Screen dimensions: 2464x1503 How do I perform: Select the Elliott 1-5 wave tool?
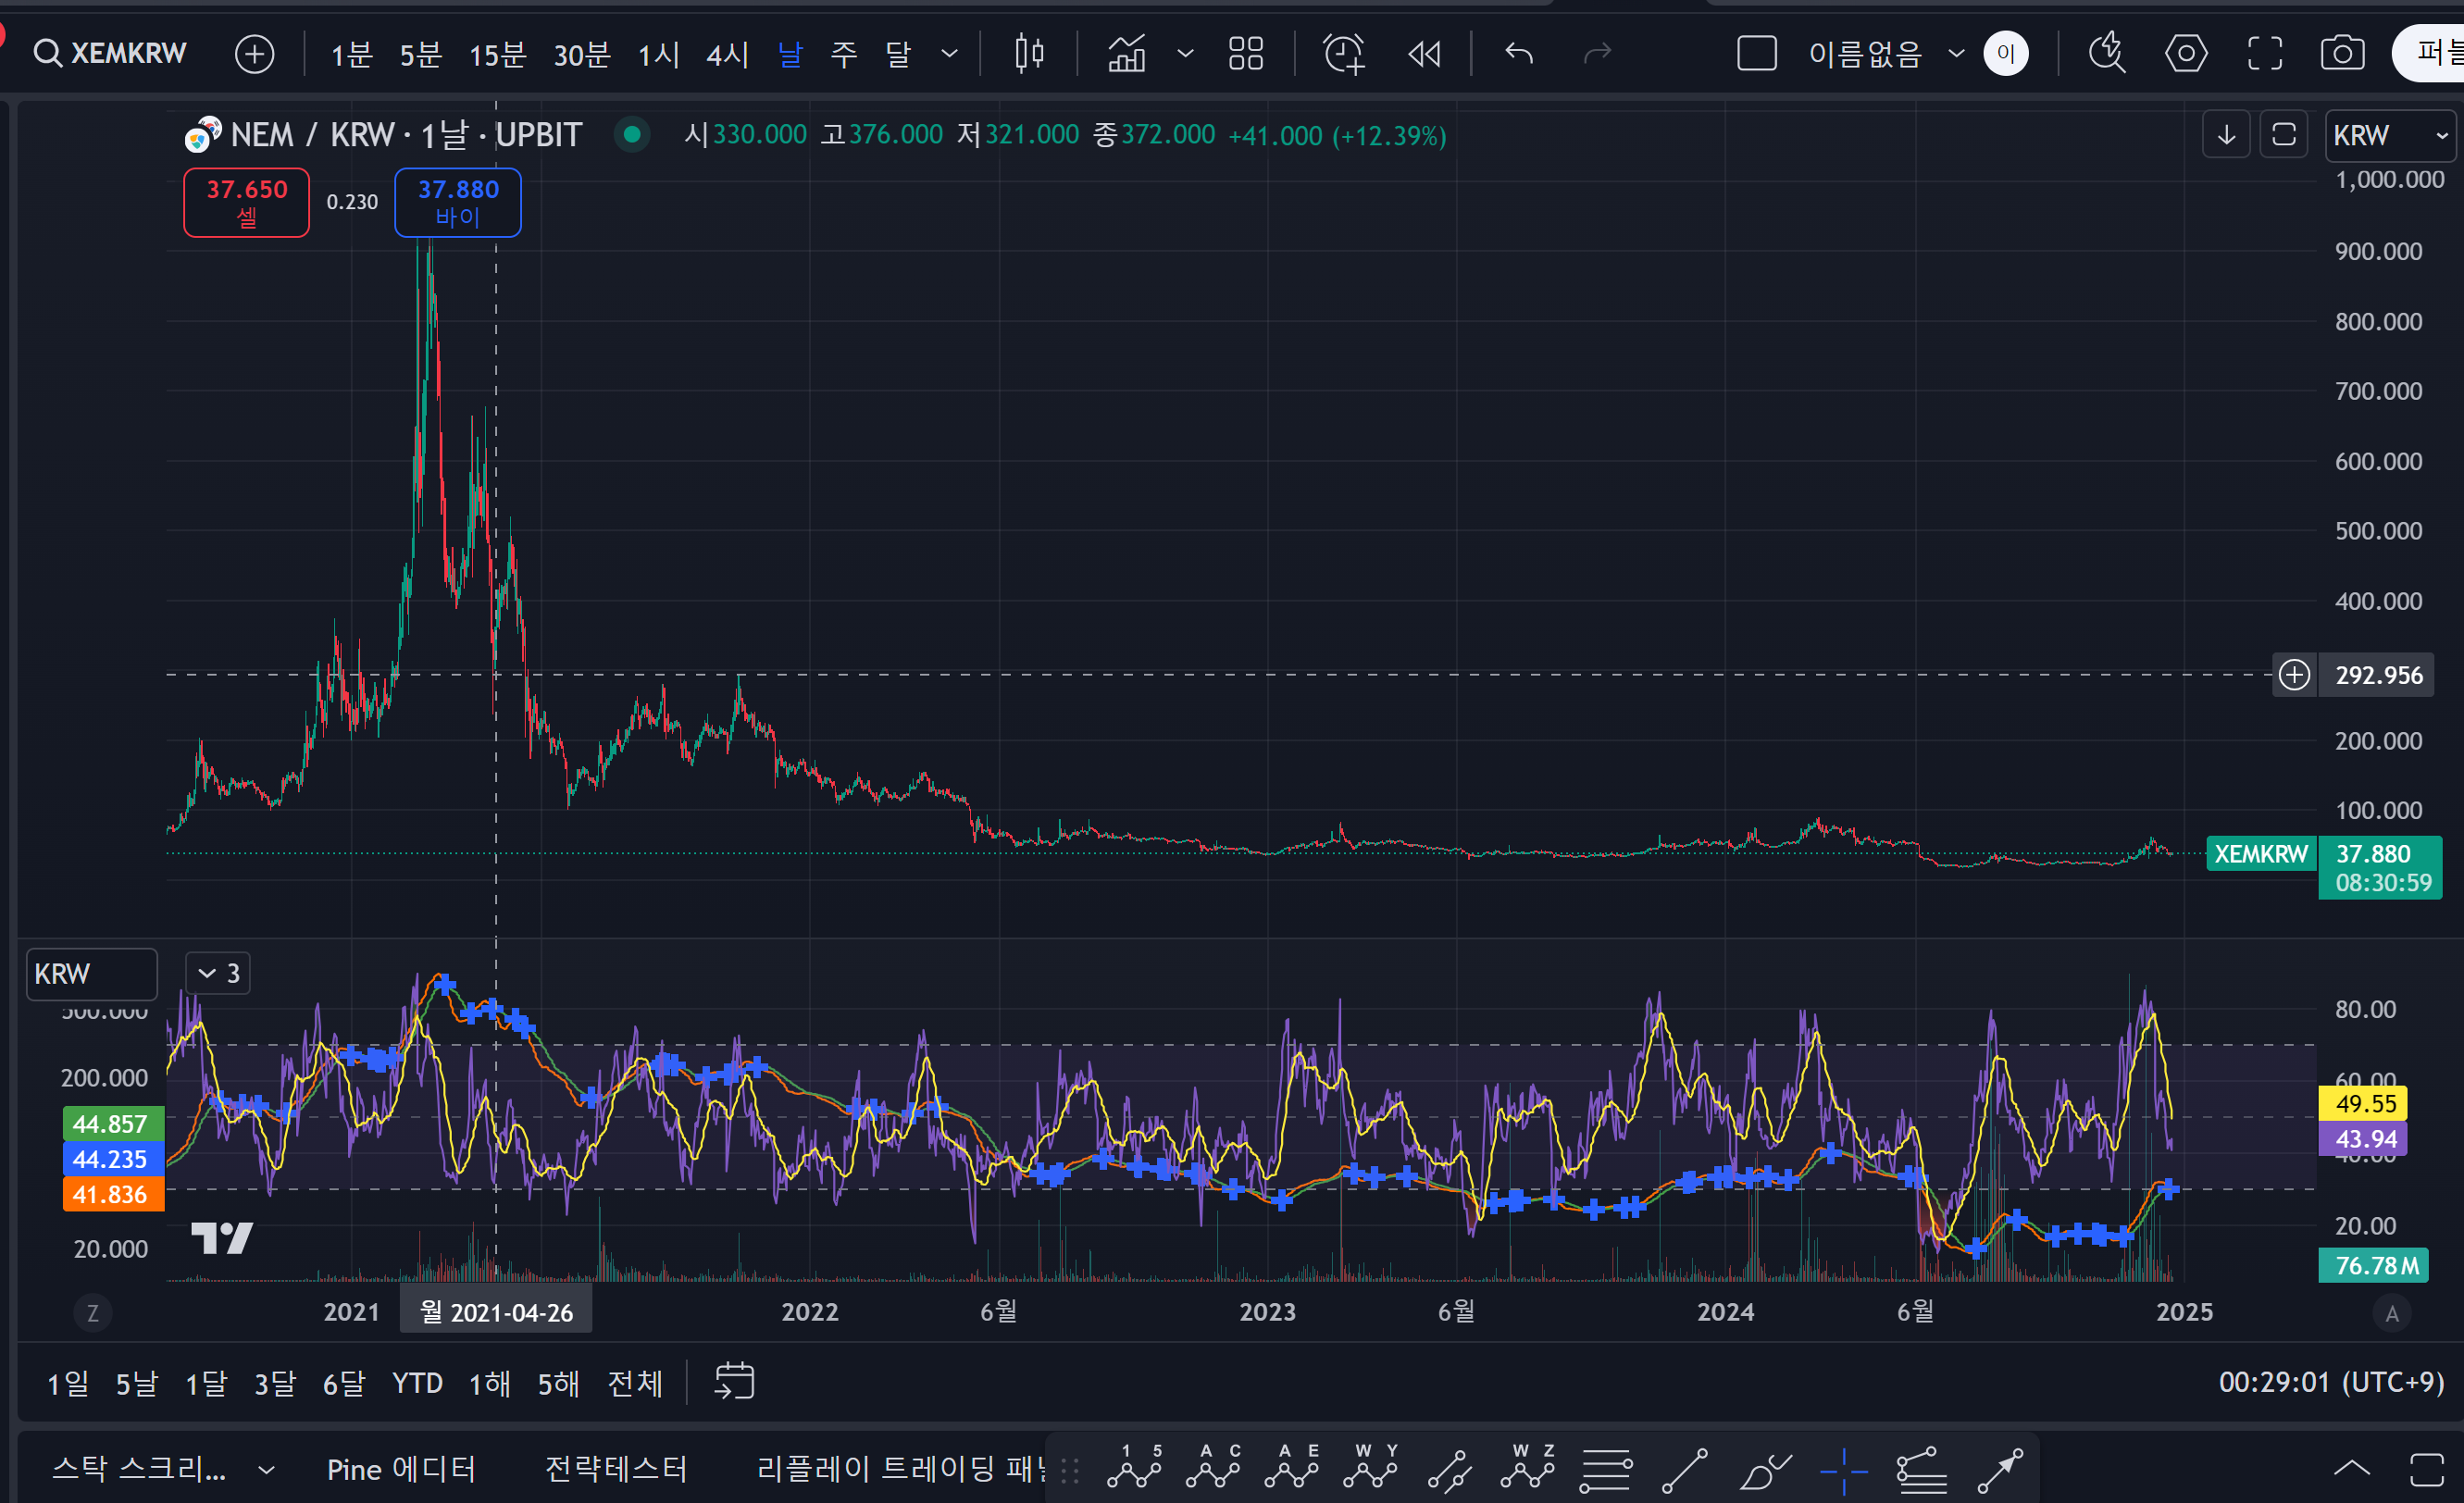pyautogui.click(x=1134, y=1468)
